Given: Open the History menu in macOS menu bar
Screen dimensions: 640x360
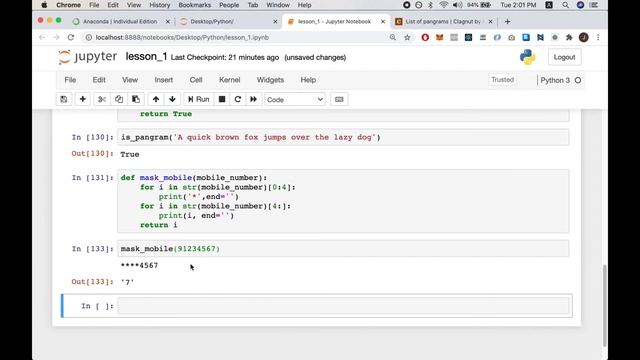Looking at the screenshot, I should coord(159,5).
